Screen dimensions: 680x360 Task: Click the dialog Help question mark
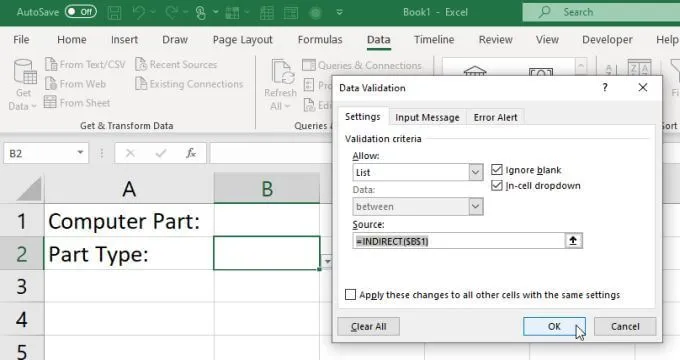[x=605, y=88]
